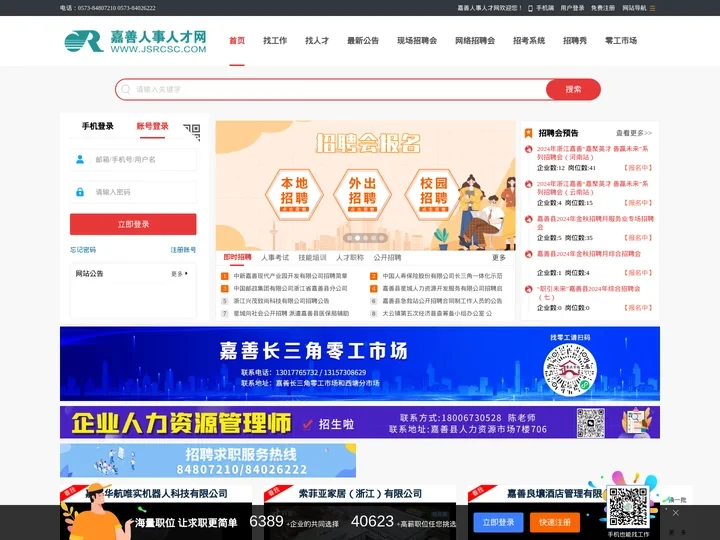This screenshot has width=720, height=540.
Task: Click orange 快速注册 in bottom bar
Action: coord(555,522)
